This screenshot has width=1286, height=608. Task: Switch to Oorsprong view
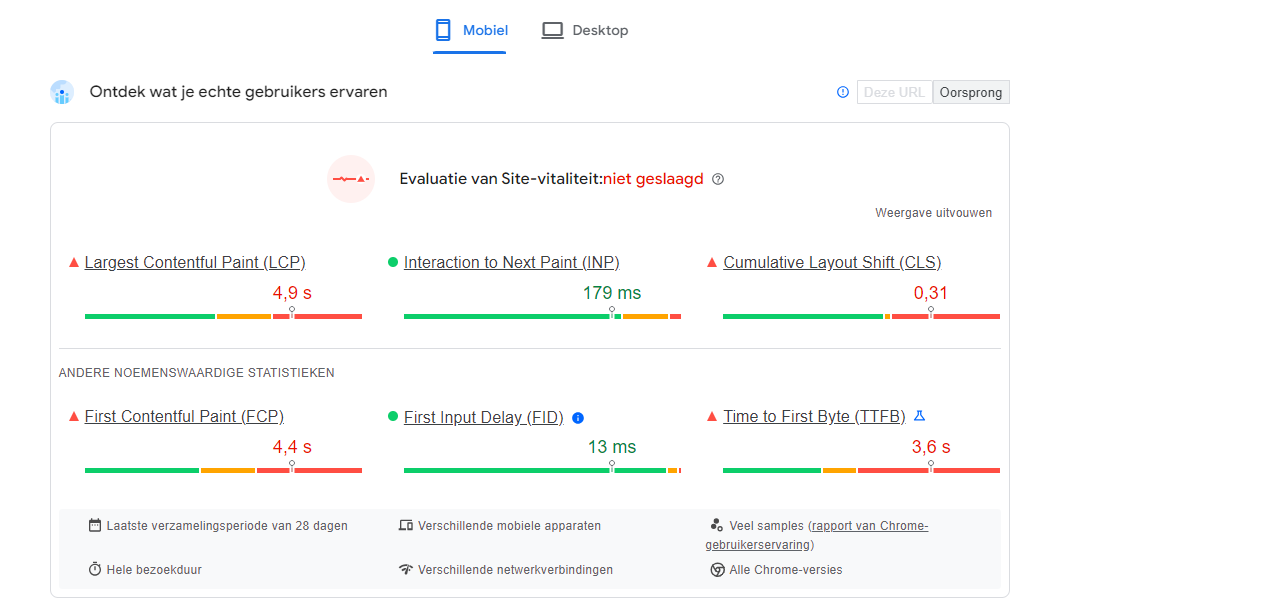(971, 91)
